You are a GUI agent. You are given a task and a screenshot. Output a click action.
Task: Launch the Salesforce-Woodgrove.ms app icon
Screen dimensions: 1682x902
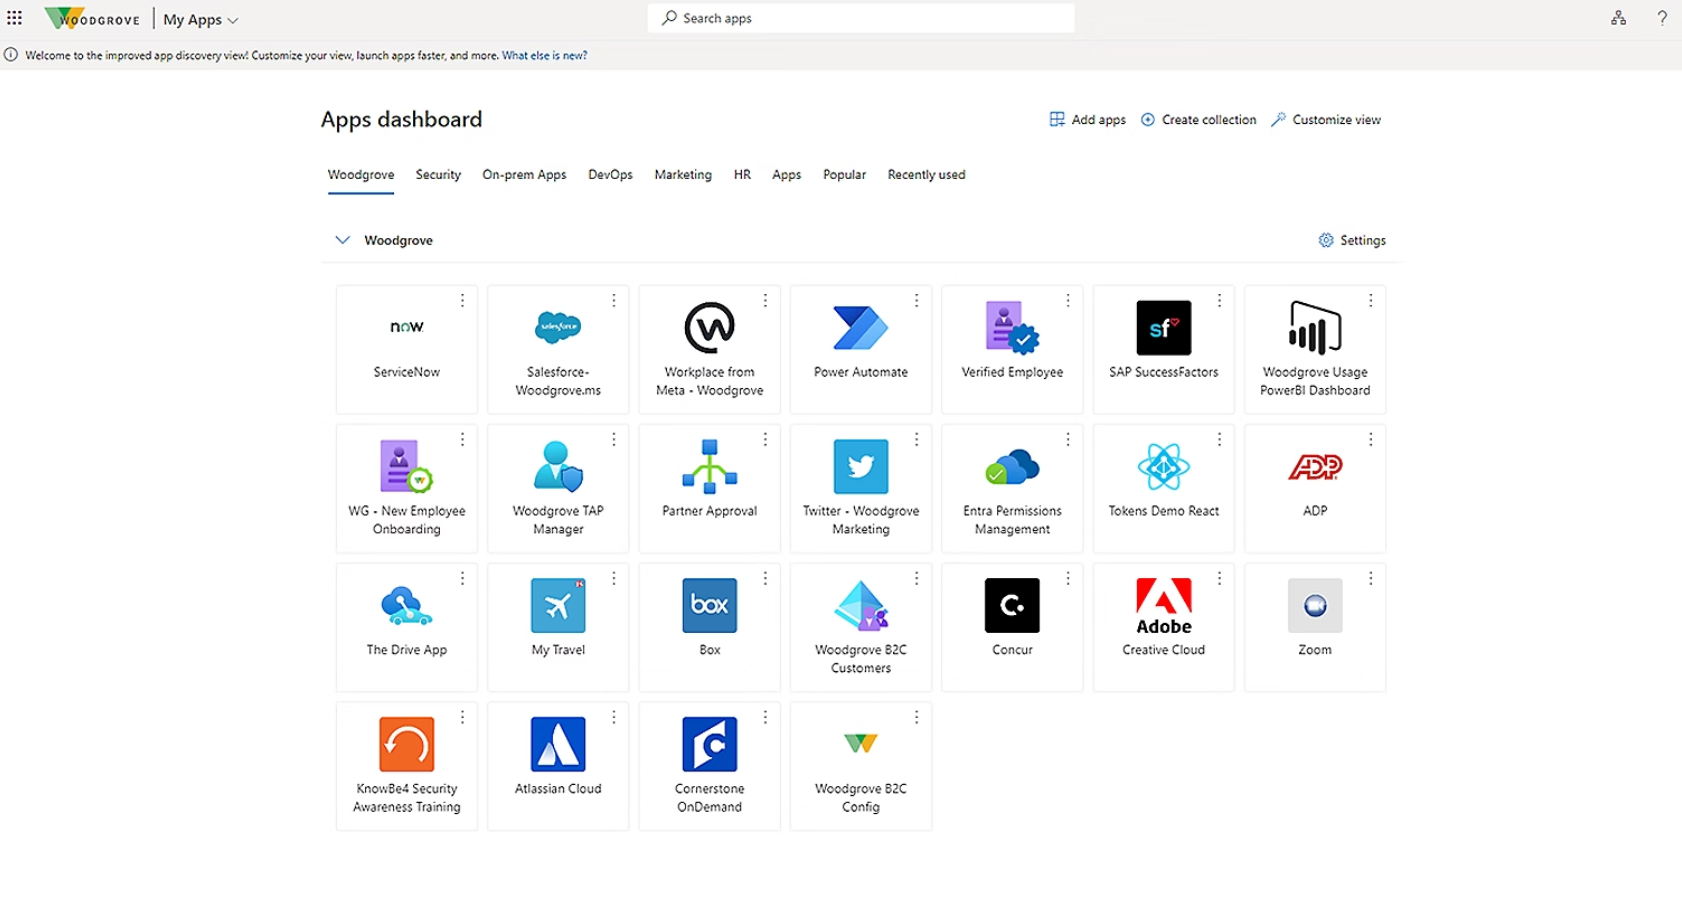pyautogui.click(x=558, y=327)
